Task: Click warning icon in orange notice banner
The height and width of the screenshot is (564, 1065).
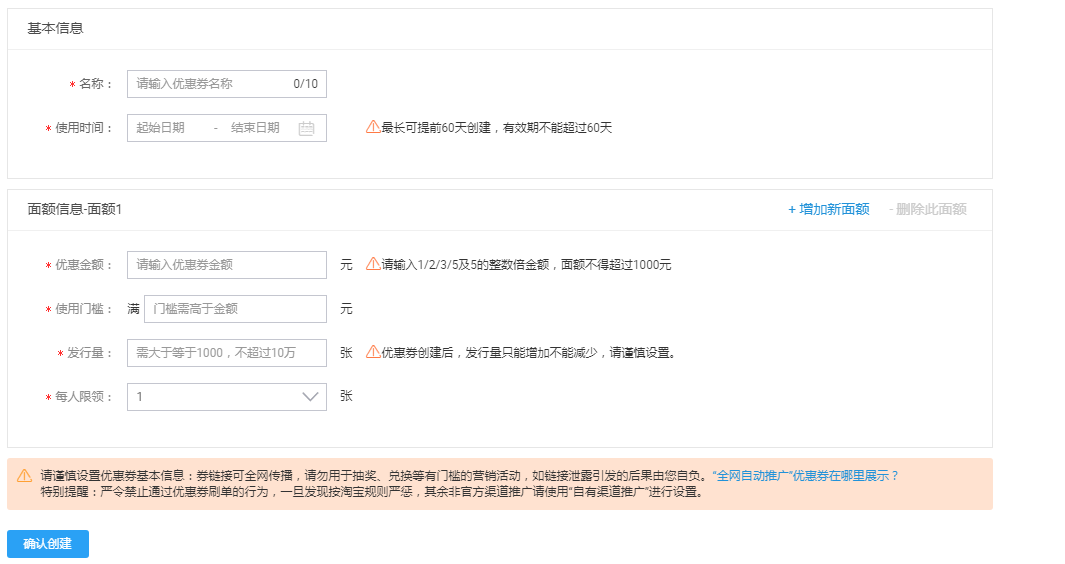Action: click(24, 476)
